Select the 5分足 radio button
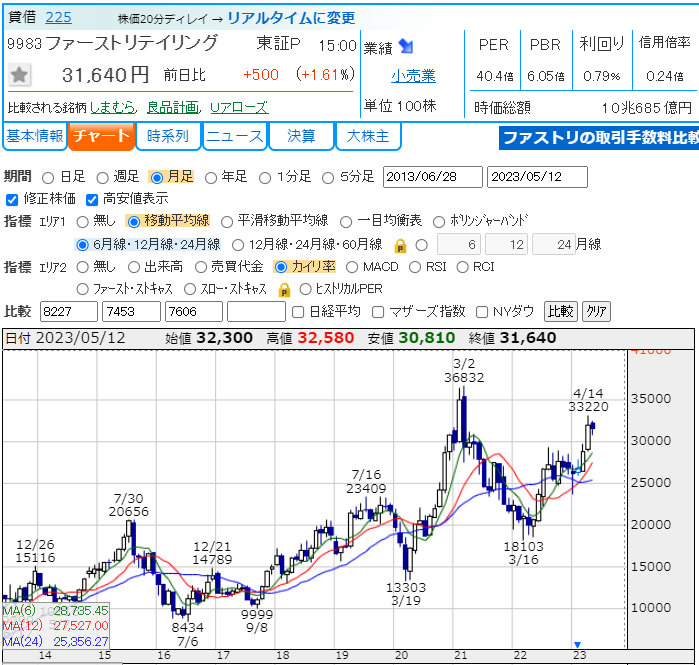 (328, 178)
